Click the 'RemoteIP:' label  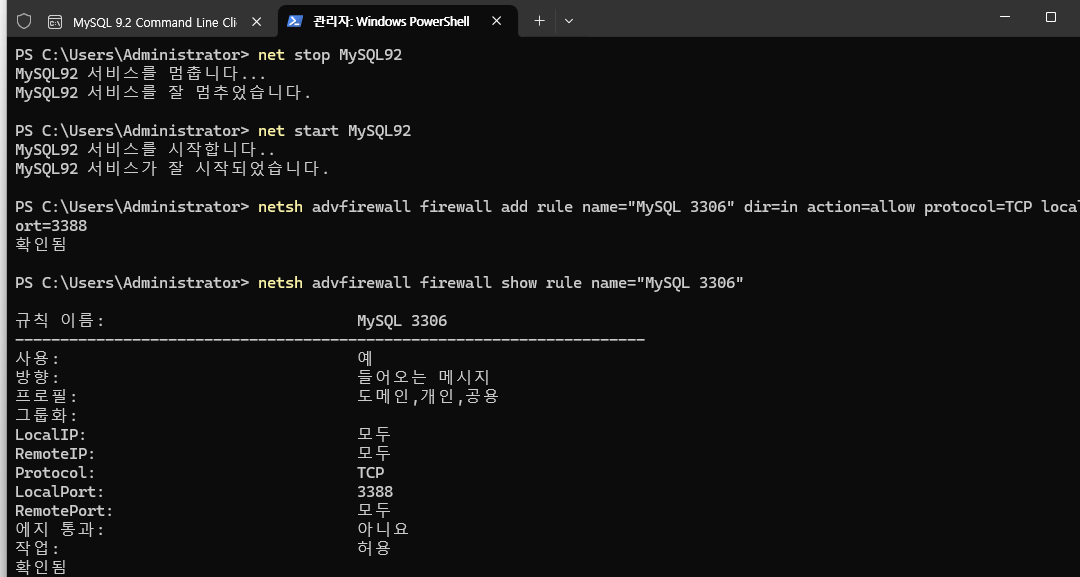55,454
